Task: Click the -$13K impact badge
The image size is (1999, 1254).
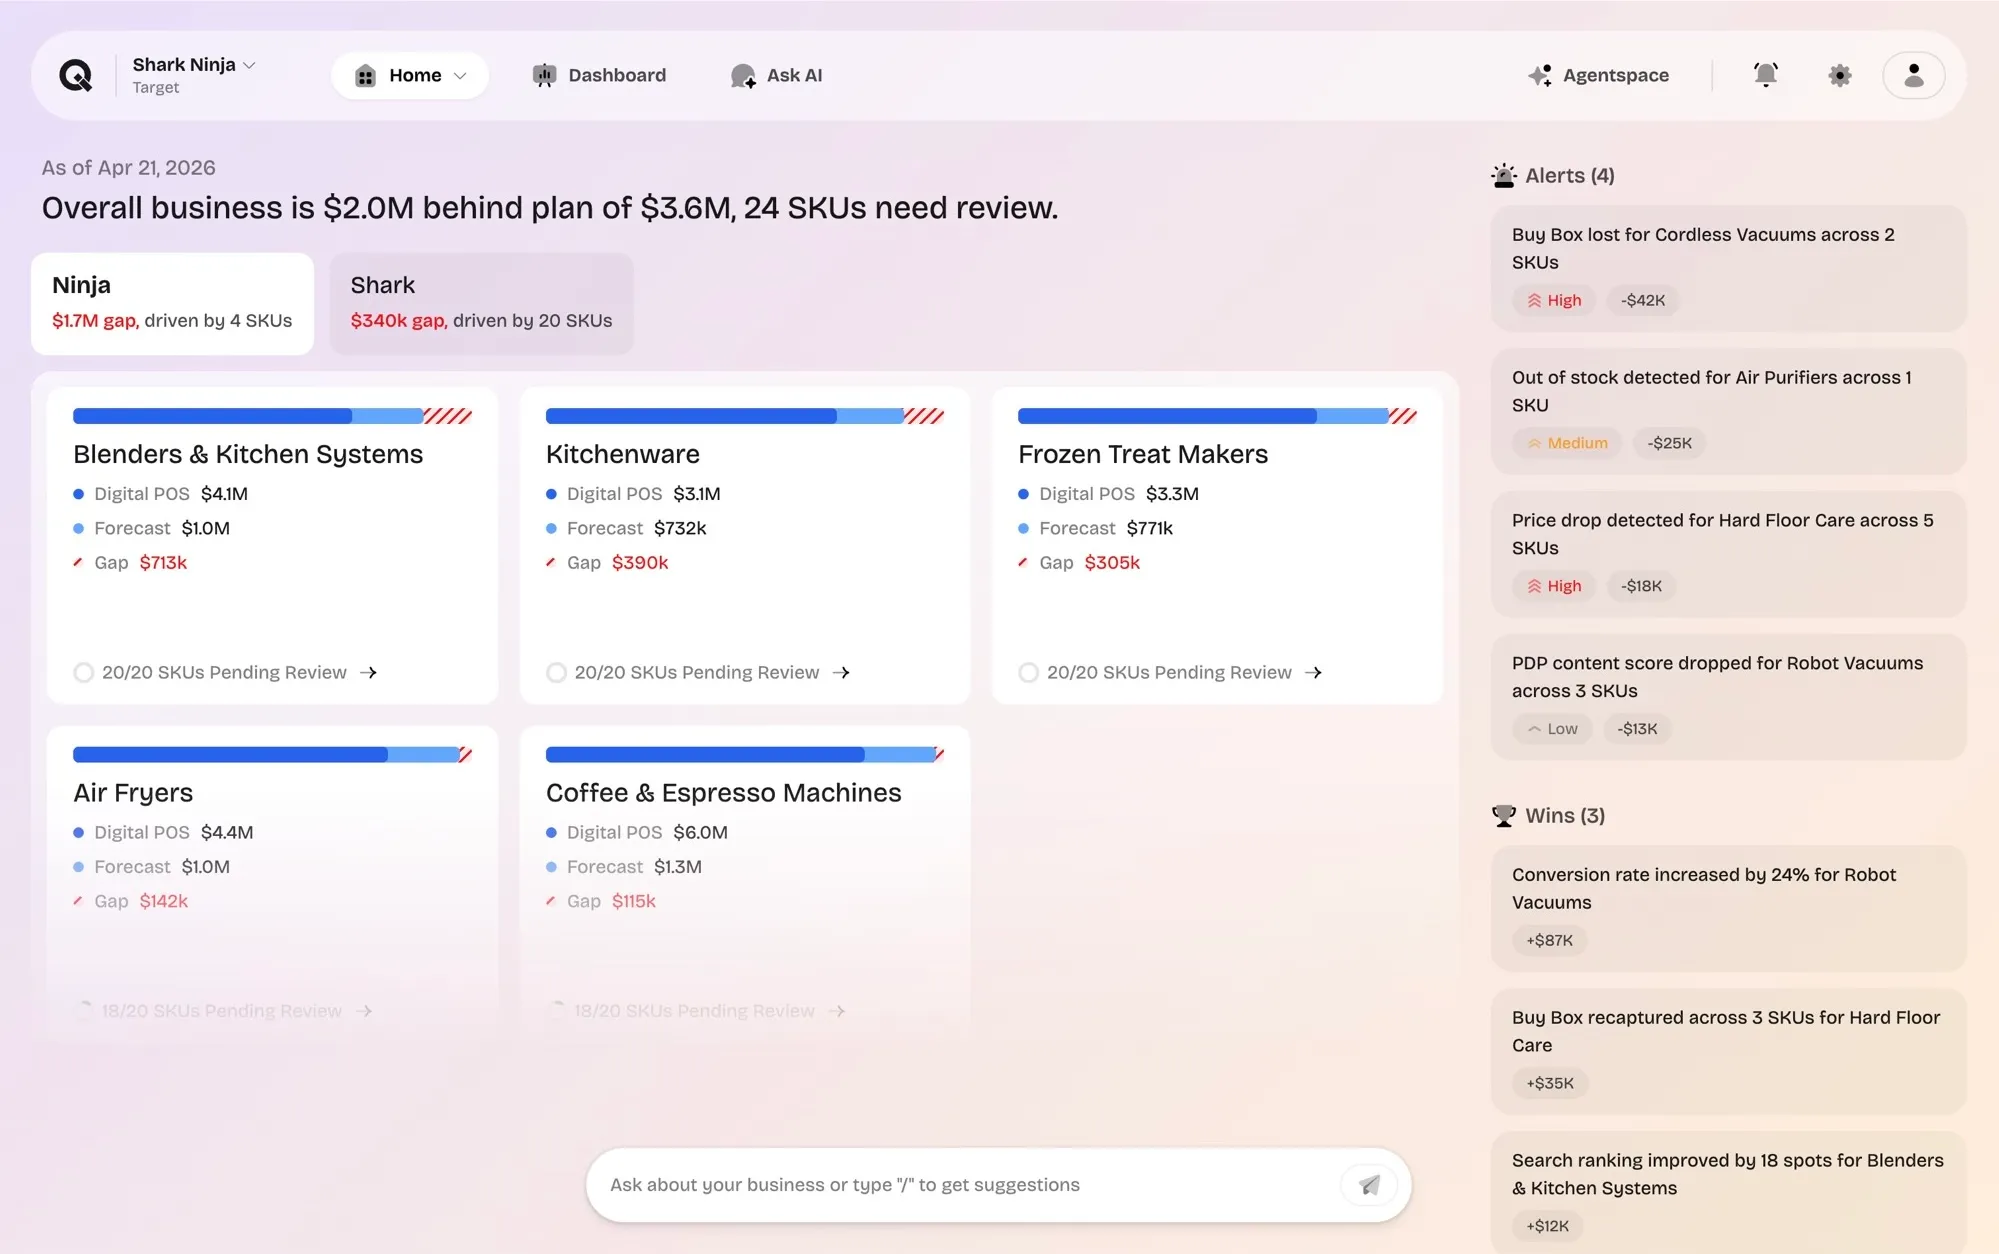Action: coord(1637,729)
